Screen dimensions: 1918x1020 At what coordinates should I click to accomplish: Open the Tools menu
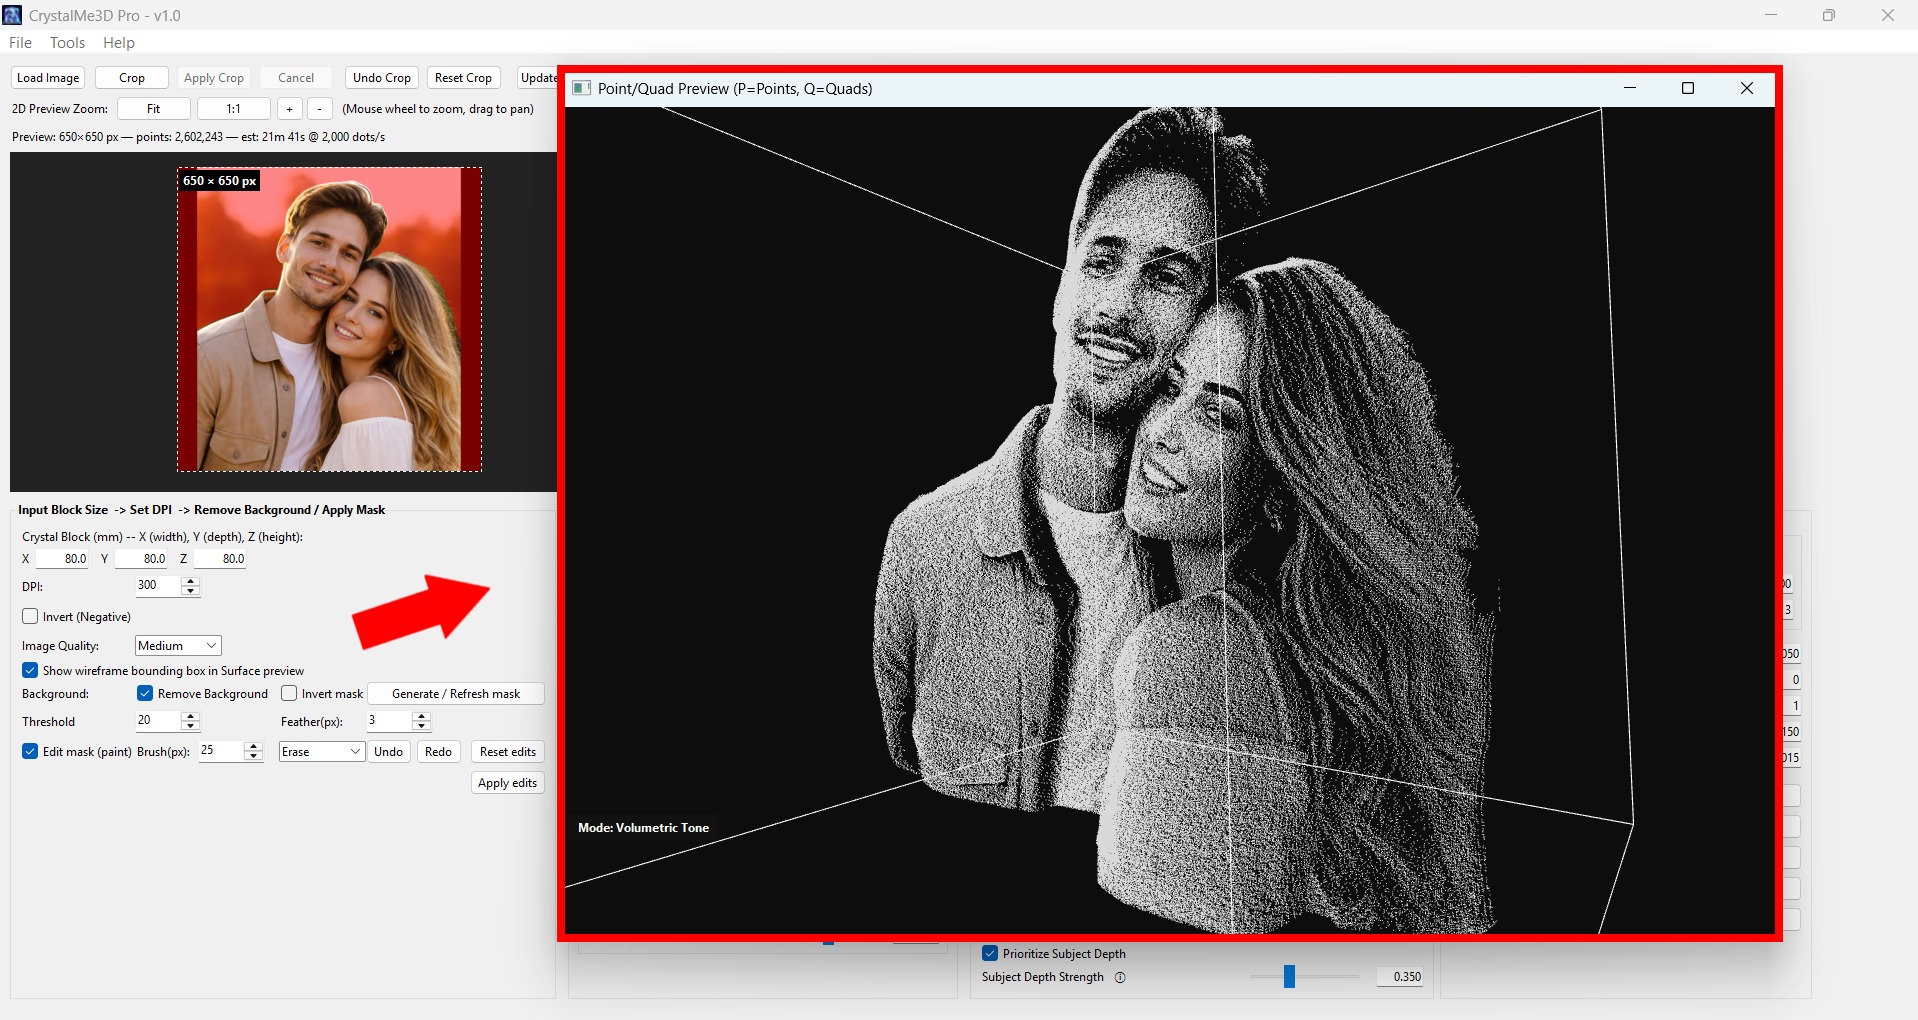tap(67, 43)
